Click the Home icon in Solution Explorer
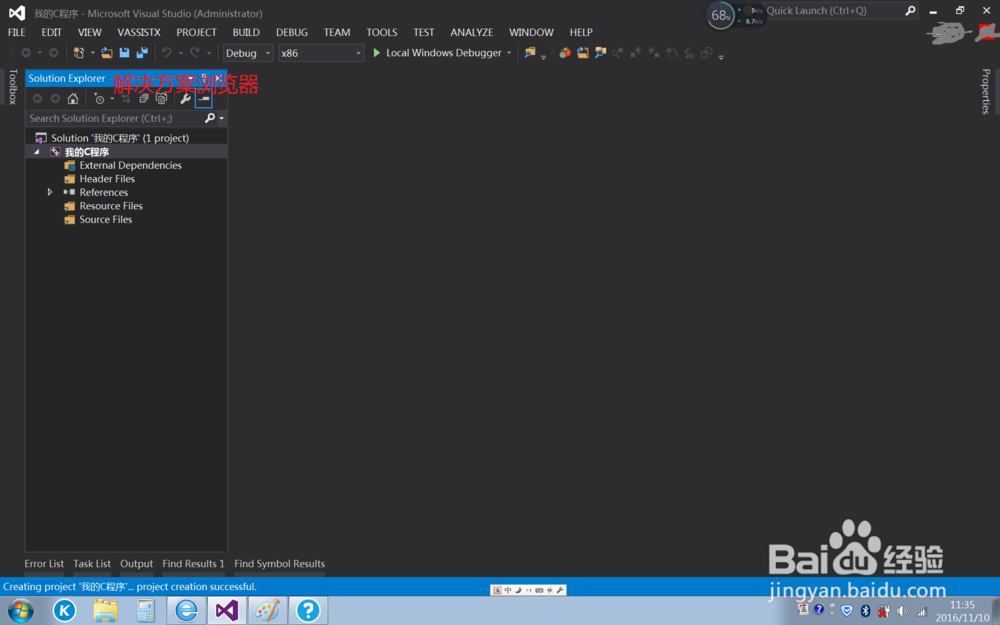This screenshot has height=625, width=1000. pyautogui.click(x=73, y=99)
